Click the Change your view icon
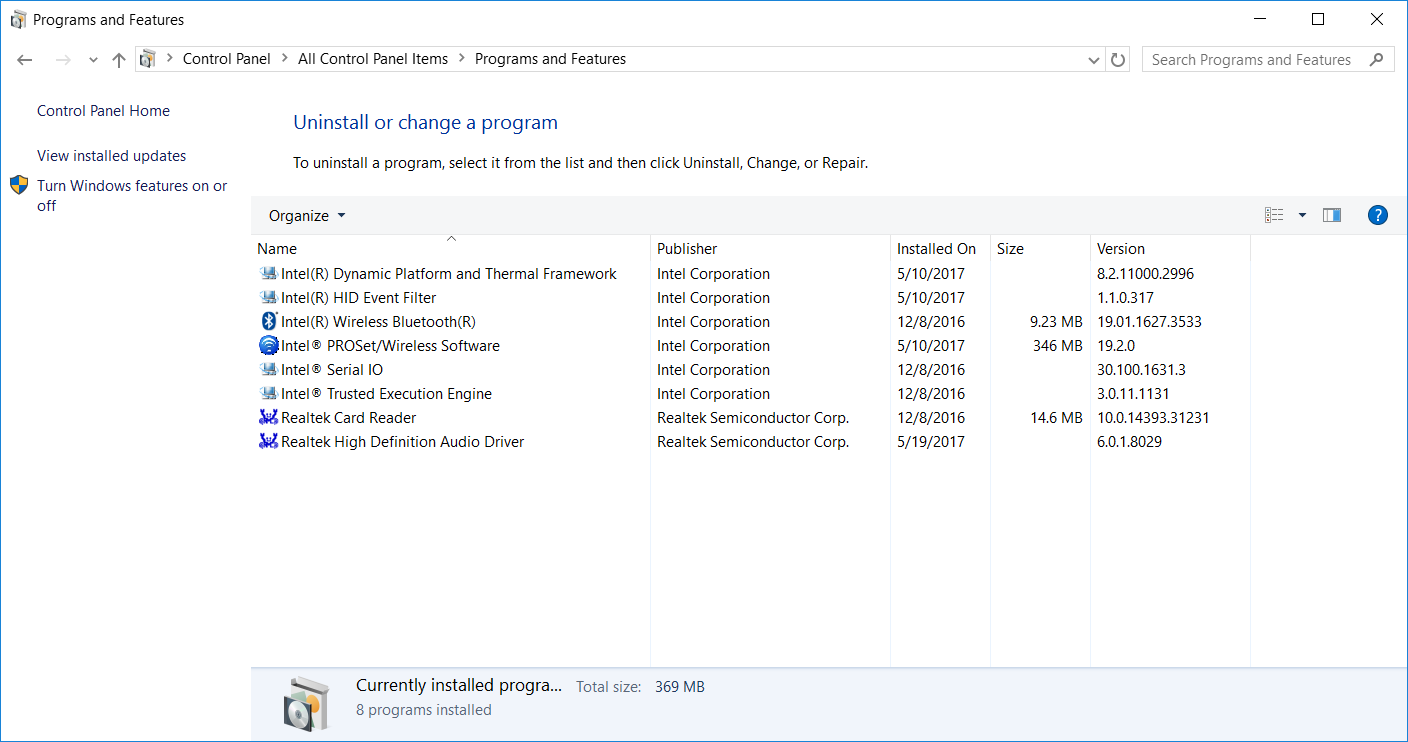Screen dimensions: 1408x742 click(1274, 215)
